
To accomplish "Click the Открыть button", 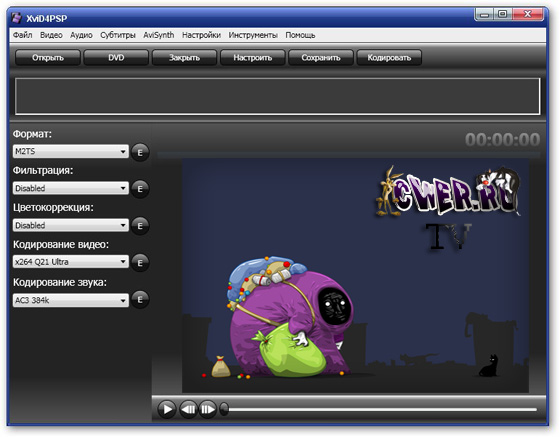I will point(48,58).
